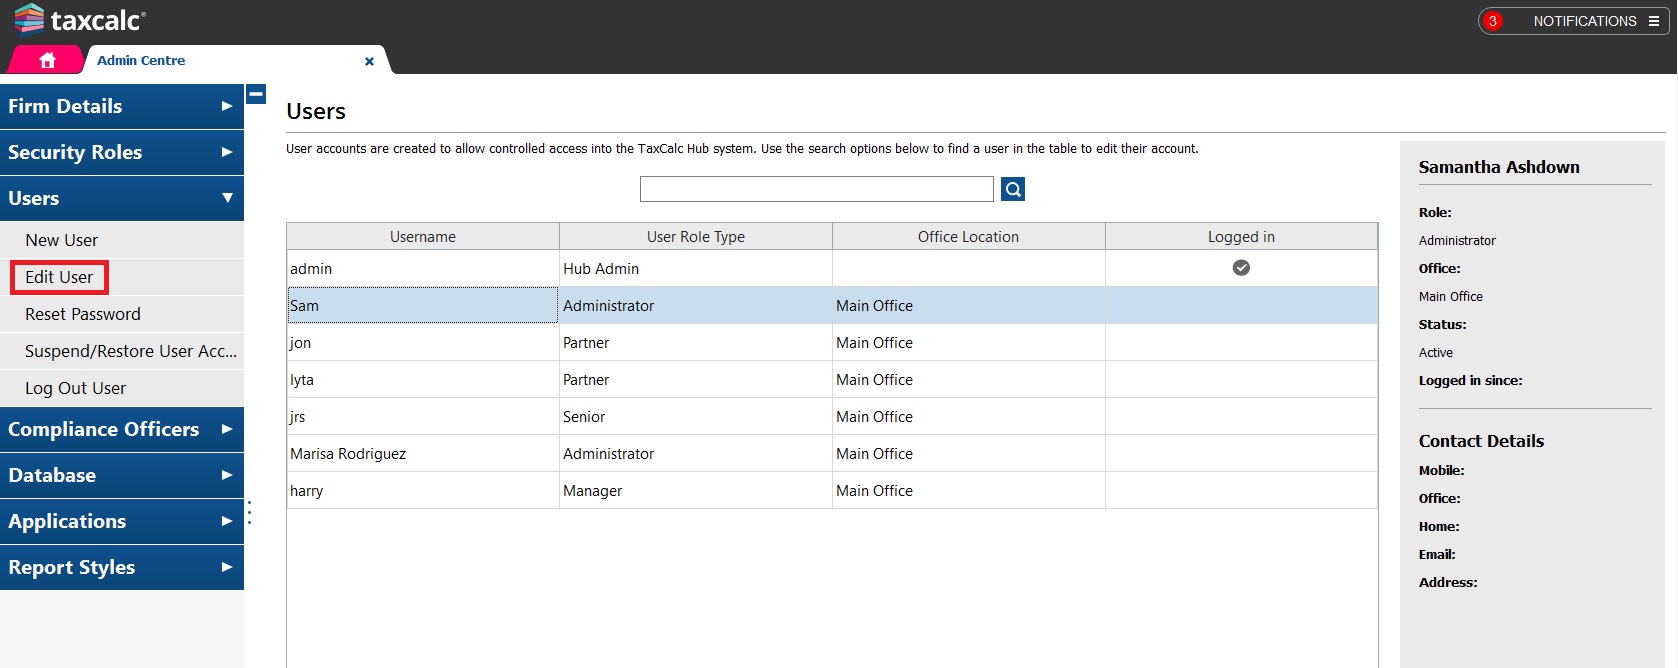Close the Admin Centre tab

(x=369, y=61)
